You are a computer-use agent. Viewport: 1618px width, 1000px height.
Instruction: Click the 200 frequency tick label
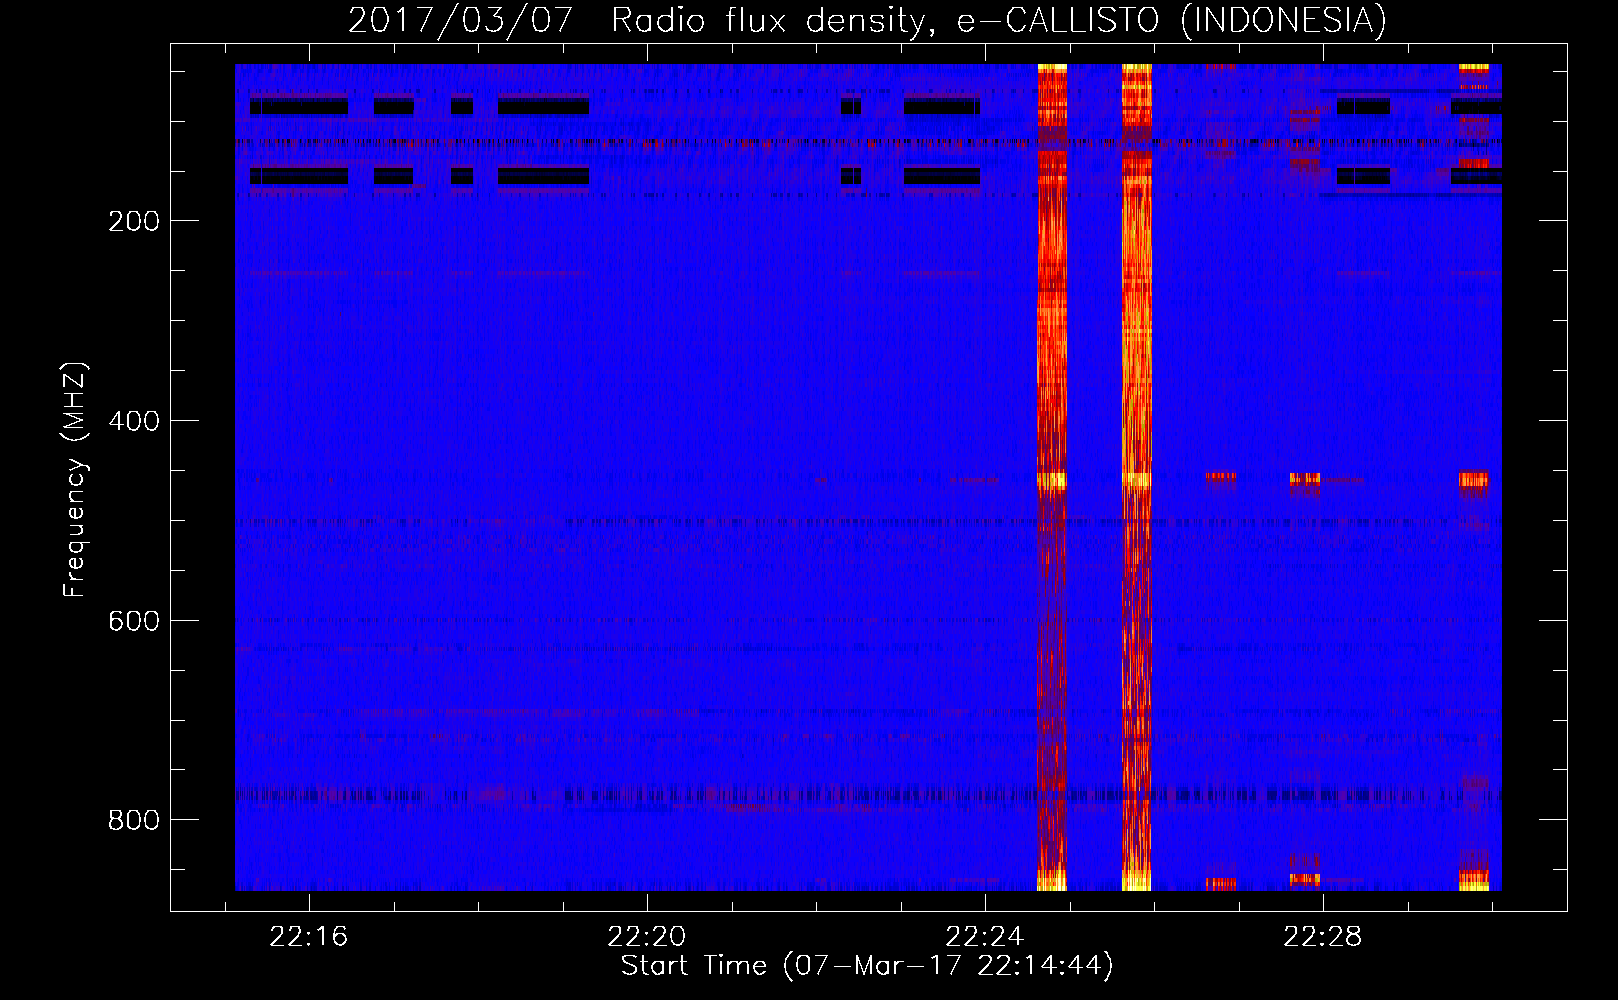(x=134, y=221)
